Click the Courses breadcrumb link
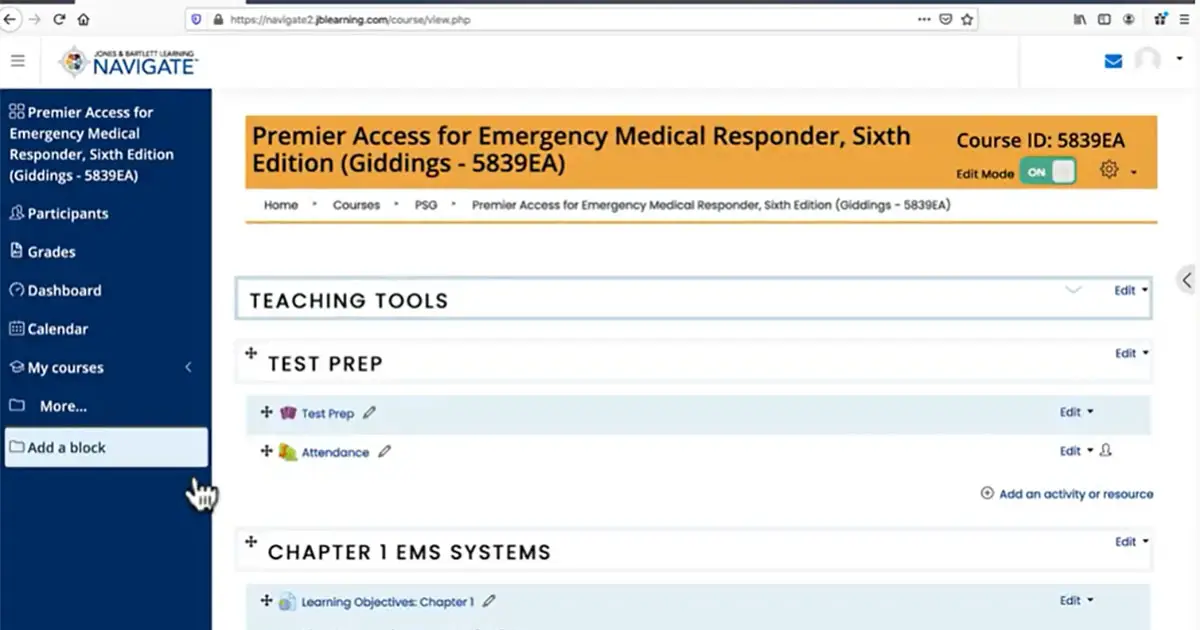 tap(356, 205)
